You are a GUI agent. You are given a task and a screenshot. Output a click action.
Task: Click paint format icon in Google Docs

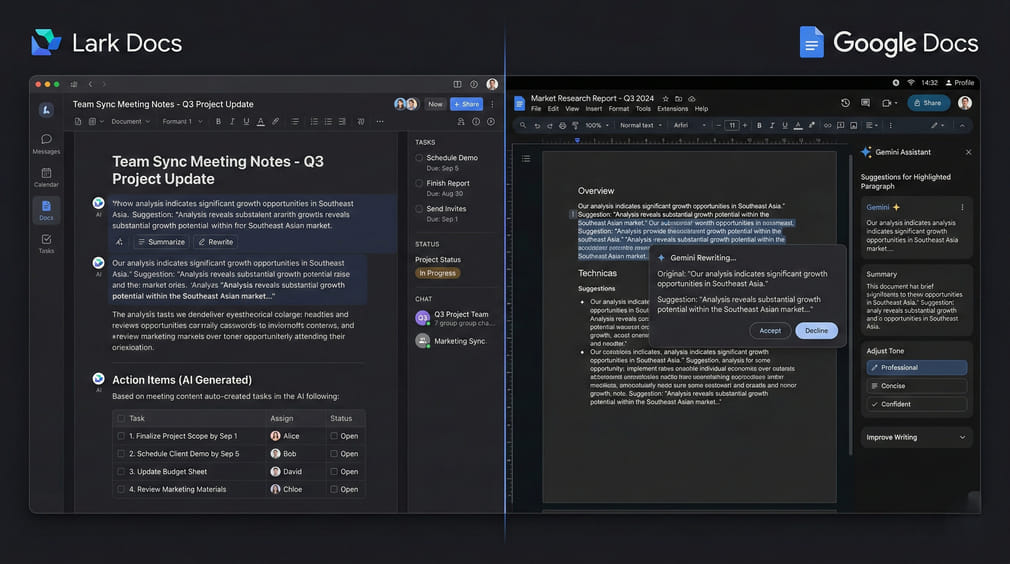coord(575,126)
